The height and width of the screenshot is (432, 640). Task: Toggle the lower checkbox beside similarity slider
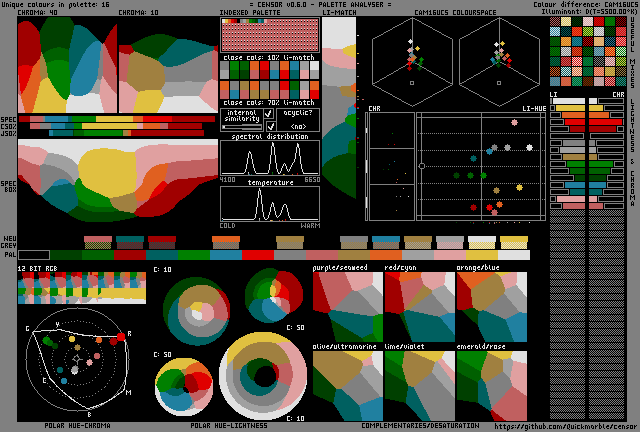269,126
